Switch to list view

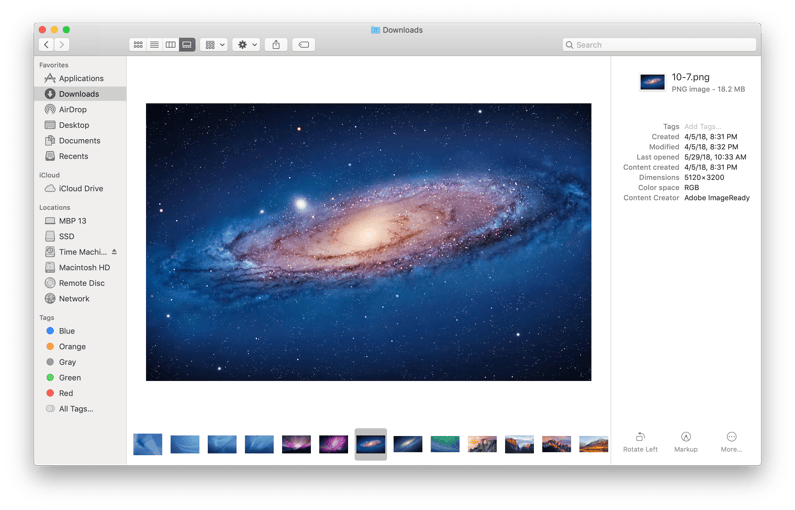click(x=154, y=45)
